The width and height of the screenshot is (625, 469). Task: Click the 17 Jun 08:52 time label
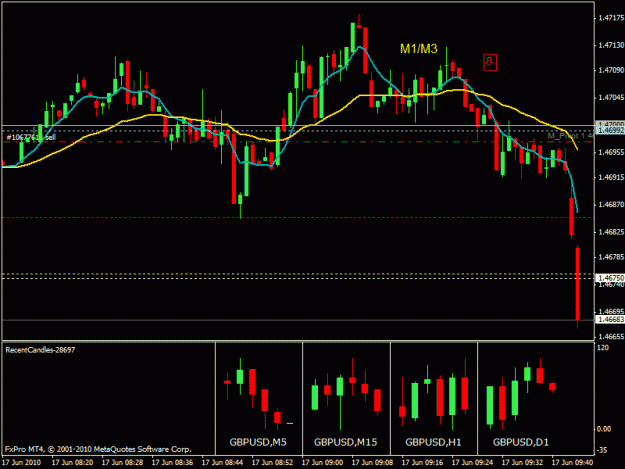(272, 463)
